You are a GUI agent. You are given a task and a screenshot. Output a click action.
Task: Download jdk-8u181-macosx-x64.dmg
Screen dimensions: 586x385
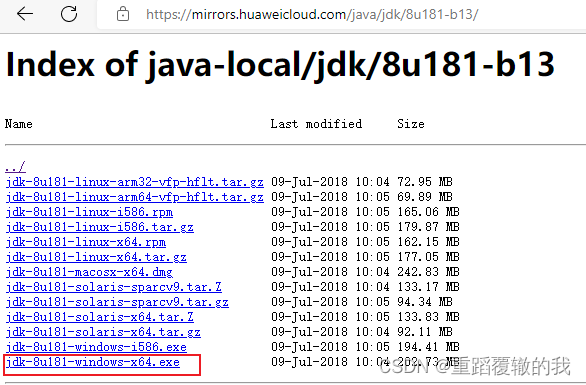(x=89, y=272)
